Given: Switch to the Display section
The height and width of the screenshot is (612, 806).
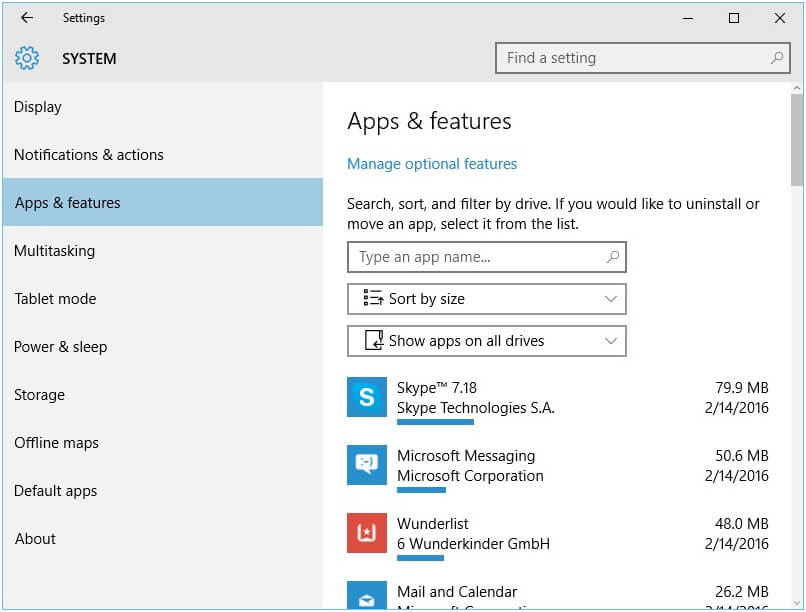Looking at the screenshot, I should (37, 107).
